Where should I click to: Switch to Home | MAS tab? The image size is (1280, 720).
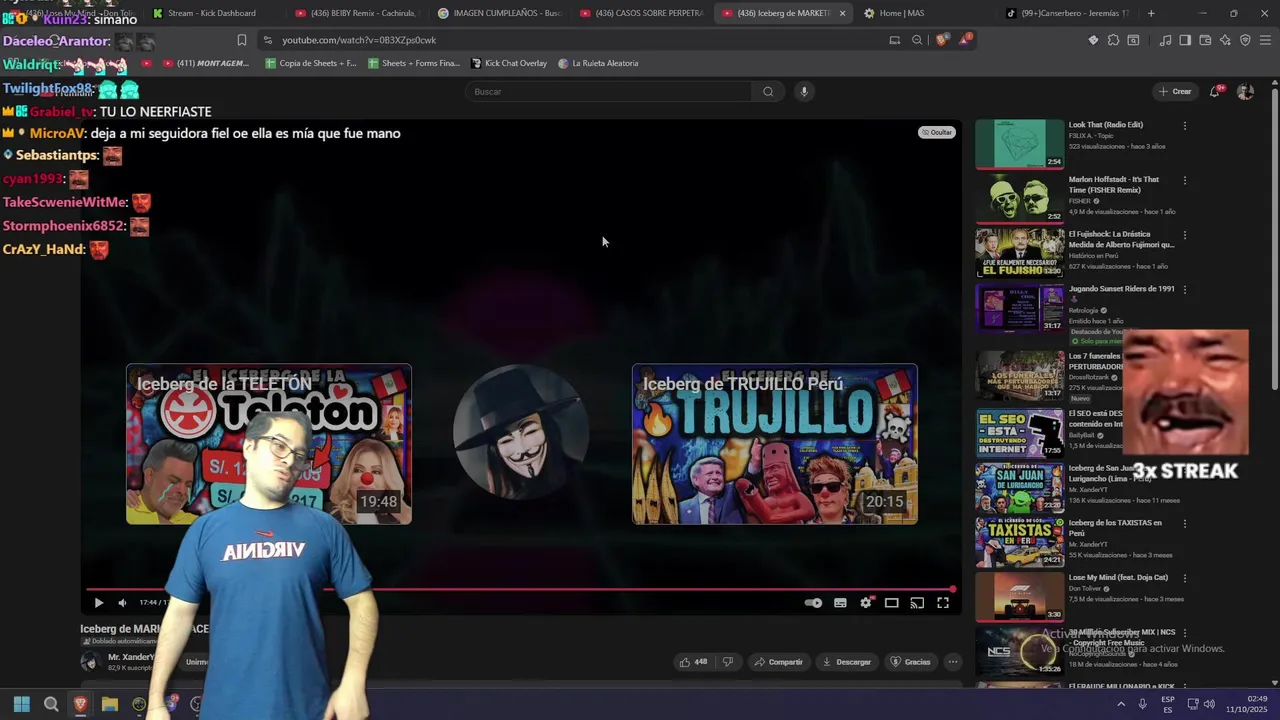895,13
